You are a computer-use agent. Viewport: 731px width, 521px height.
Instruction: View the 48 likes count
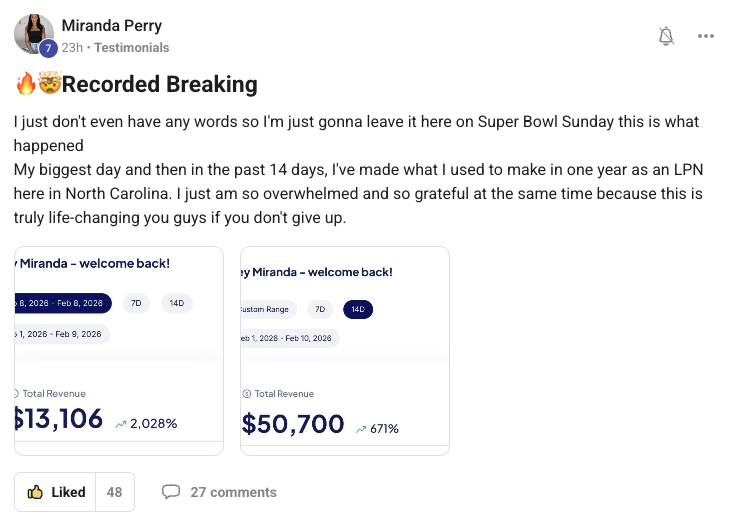pyautogui.click(x=114, y=492)
